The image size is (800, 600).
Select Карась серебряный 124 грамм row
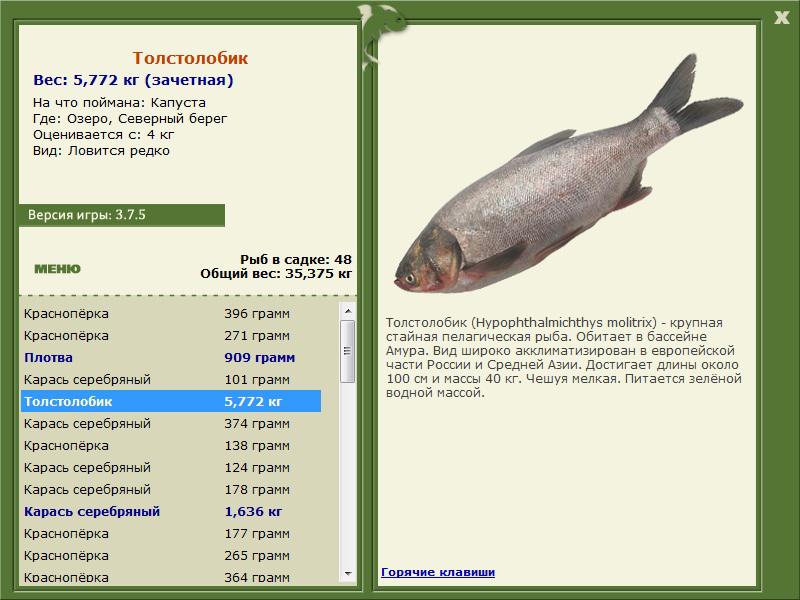pyautogui.click(x=171, y=467)
